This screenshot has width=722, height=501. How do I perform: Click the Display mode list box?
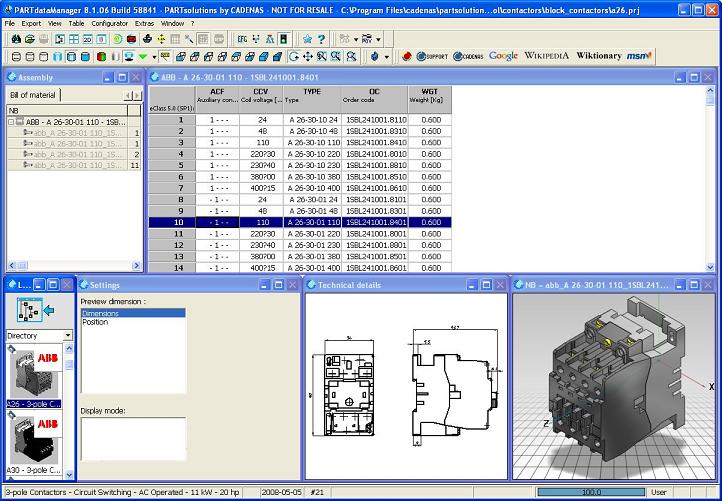[133, 439]
